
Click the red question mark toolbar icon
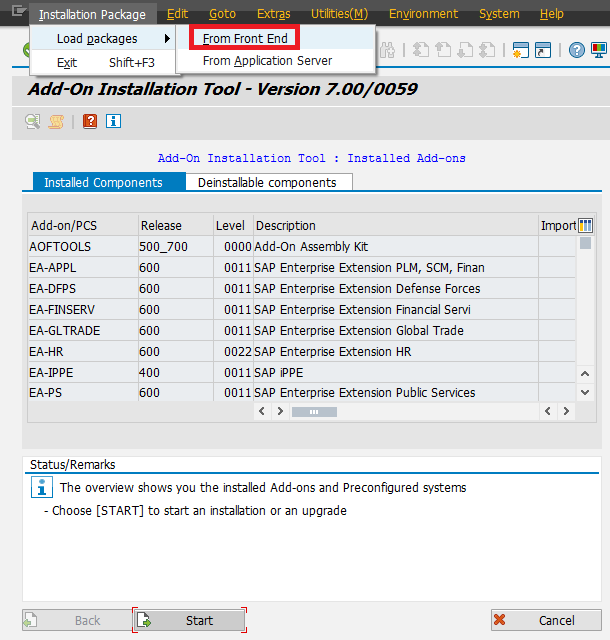click(90, 121)
